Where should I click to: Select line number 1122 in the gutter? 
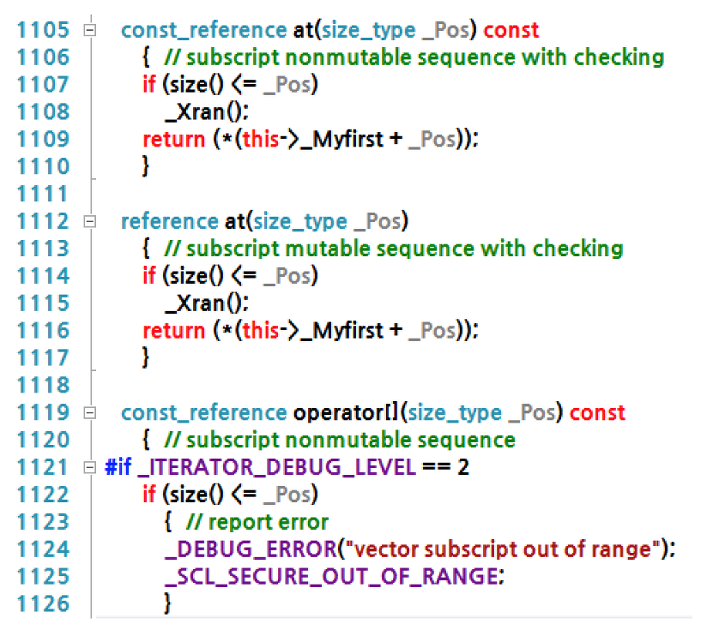coord(43,494)
